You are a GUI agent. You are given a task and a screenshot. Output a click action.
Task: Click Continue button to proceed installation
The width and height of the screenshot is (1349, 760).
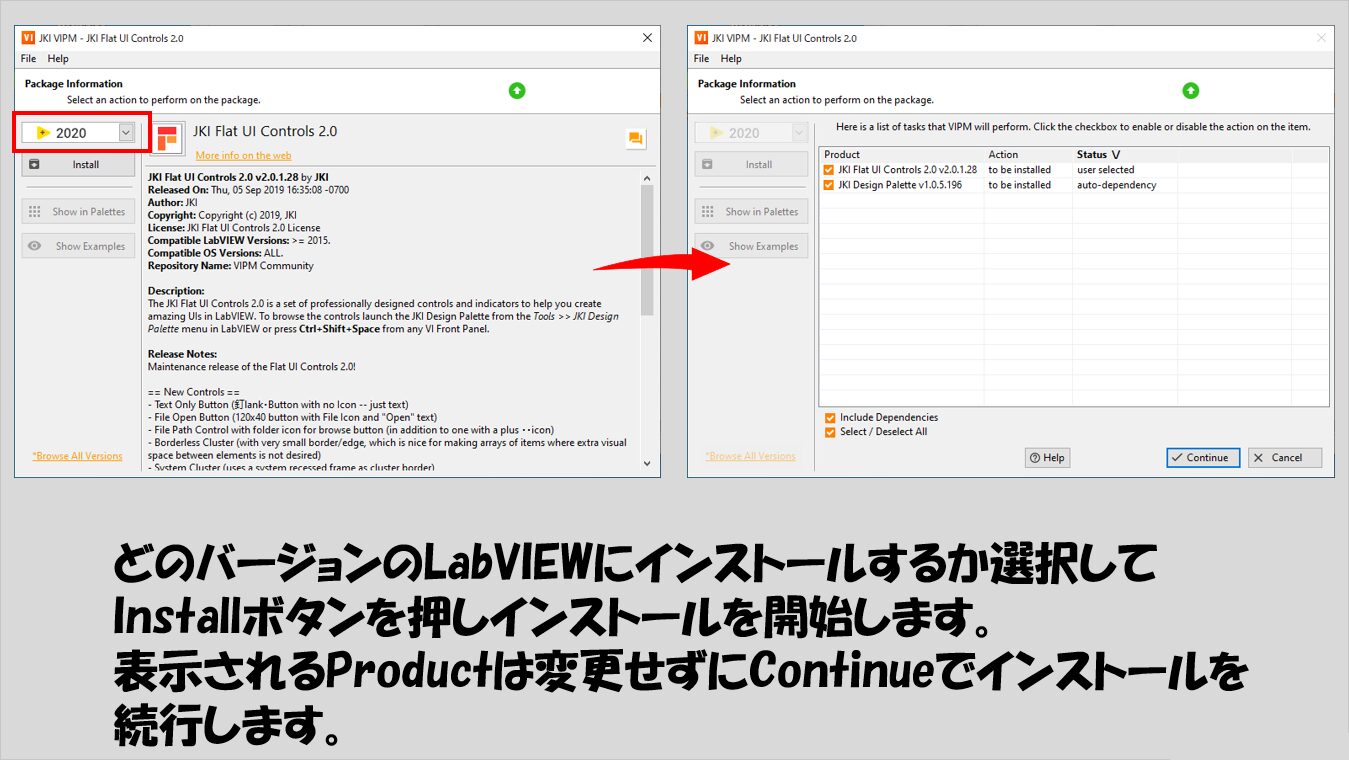tap(1203, 458)
